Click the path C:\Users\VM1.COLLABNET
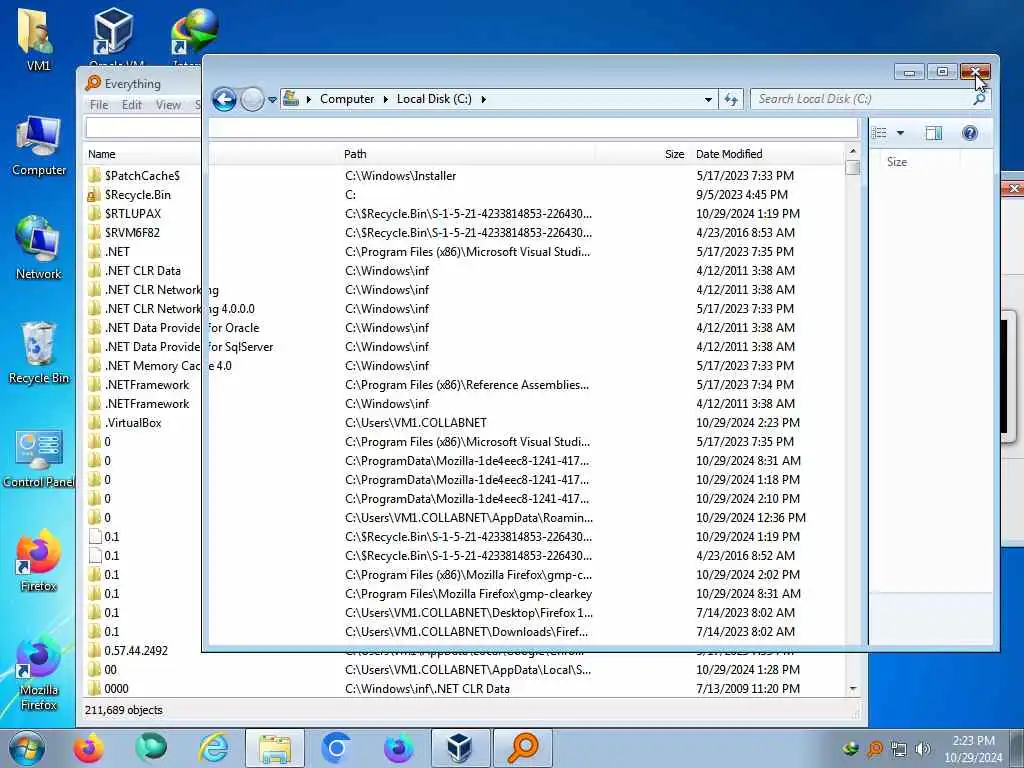1024x768 pixels. (x=415, y=423)
